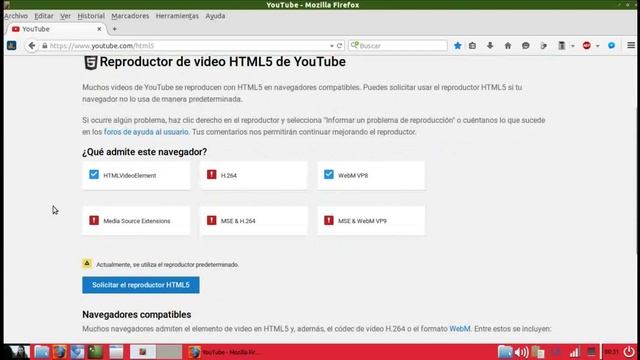This screenshot has width=640, height=360.
Task: Click the extension icon left of back button
Action: click(x=11, y=46)
